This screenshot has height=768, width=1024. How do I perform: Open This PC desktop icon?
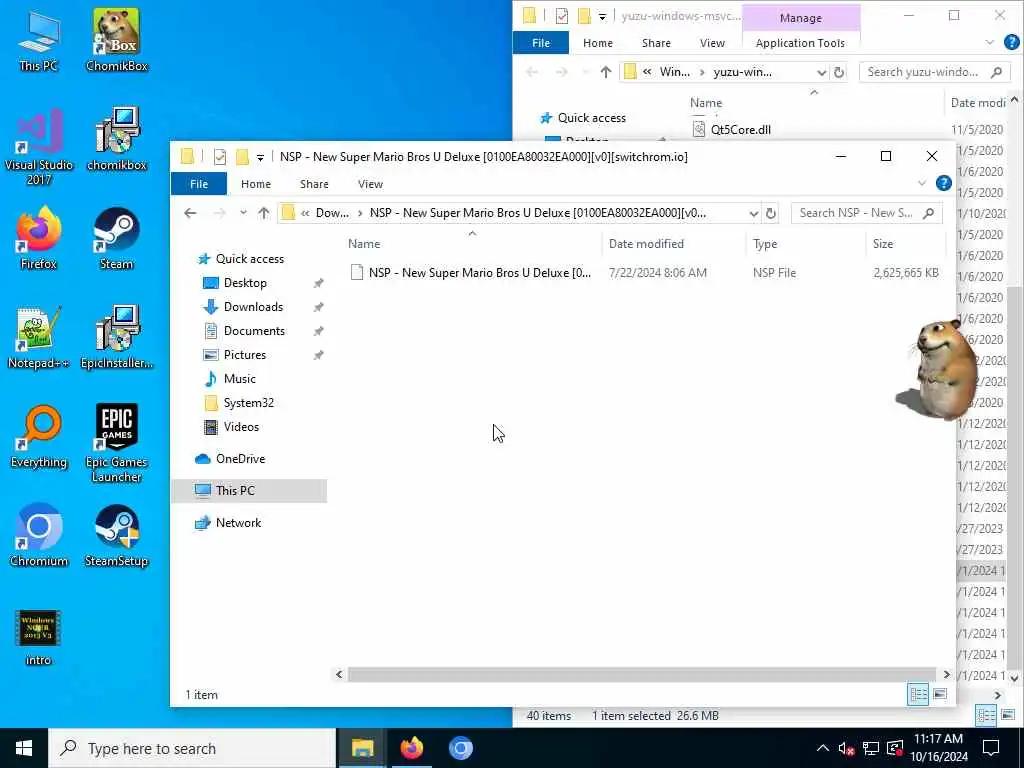click(x=39, y=41)
